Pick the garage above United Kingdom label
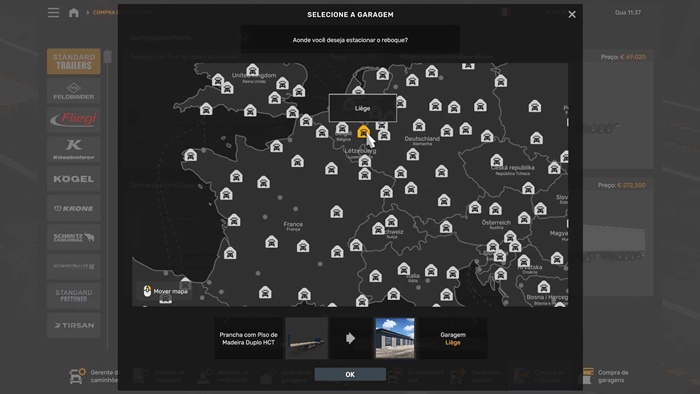Viewport: 700px width, 394px height. tap(253, 70)
